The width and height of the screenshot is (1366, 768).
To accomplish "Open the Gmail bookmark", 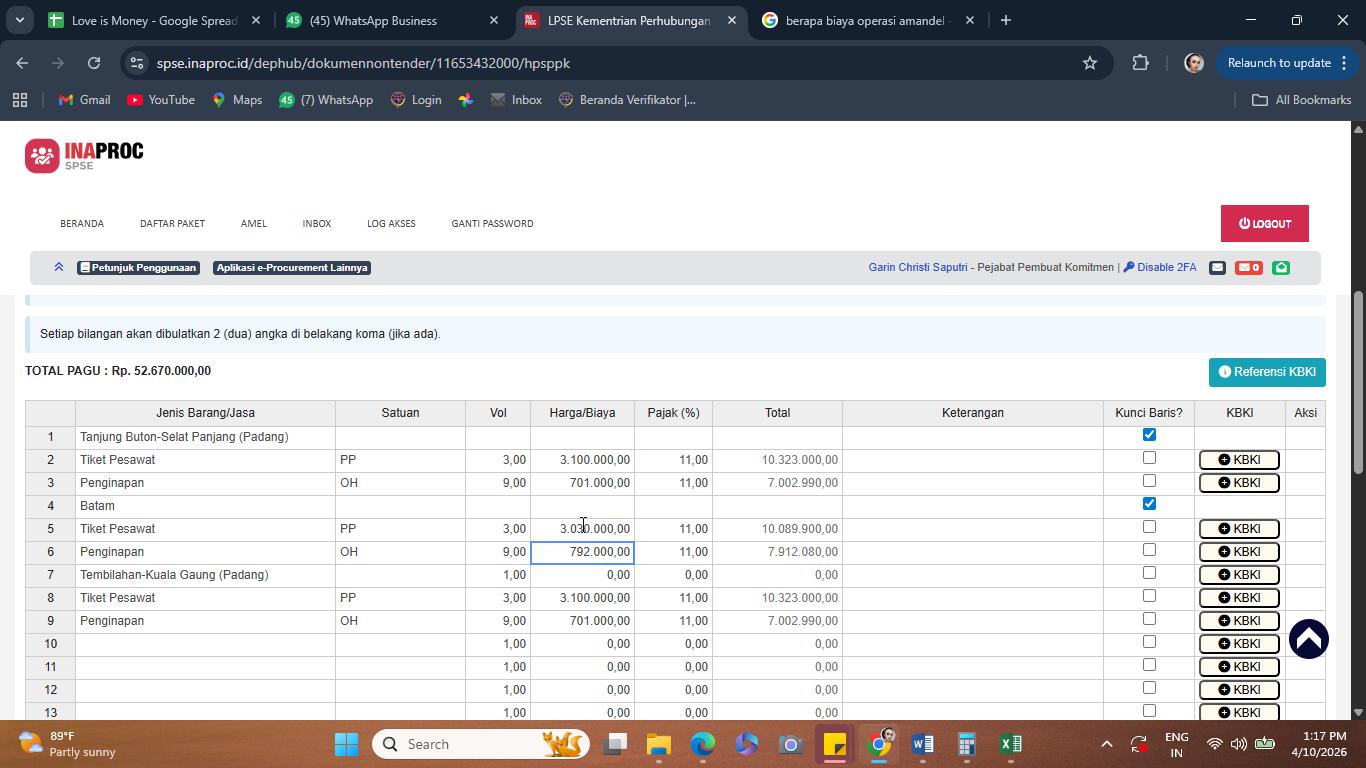I will [84, 100].
